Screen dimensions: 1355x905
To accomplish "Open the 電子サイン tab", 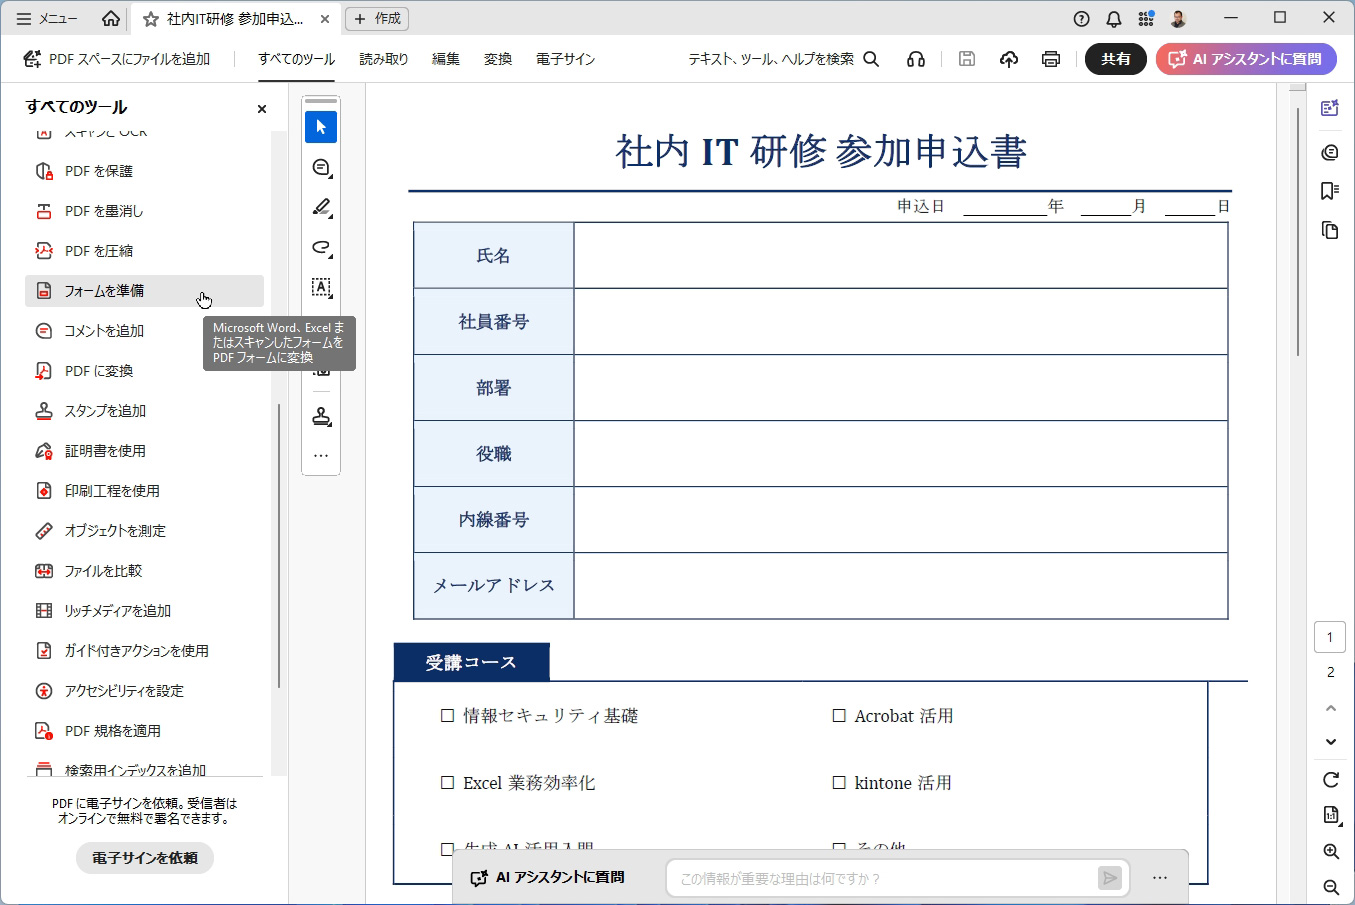I will coord(565,59).
